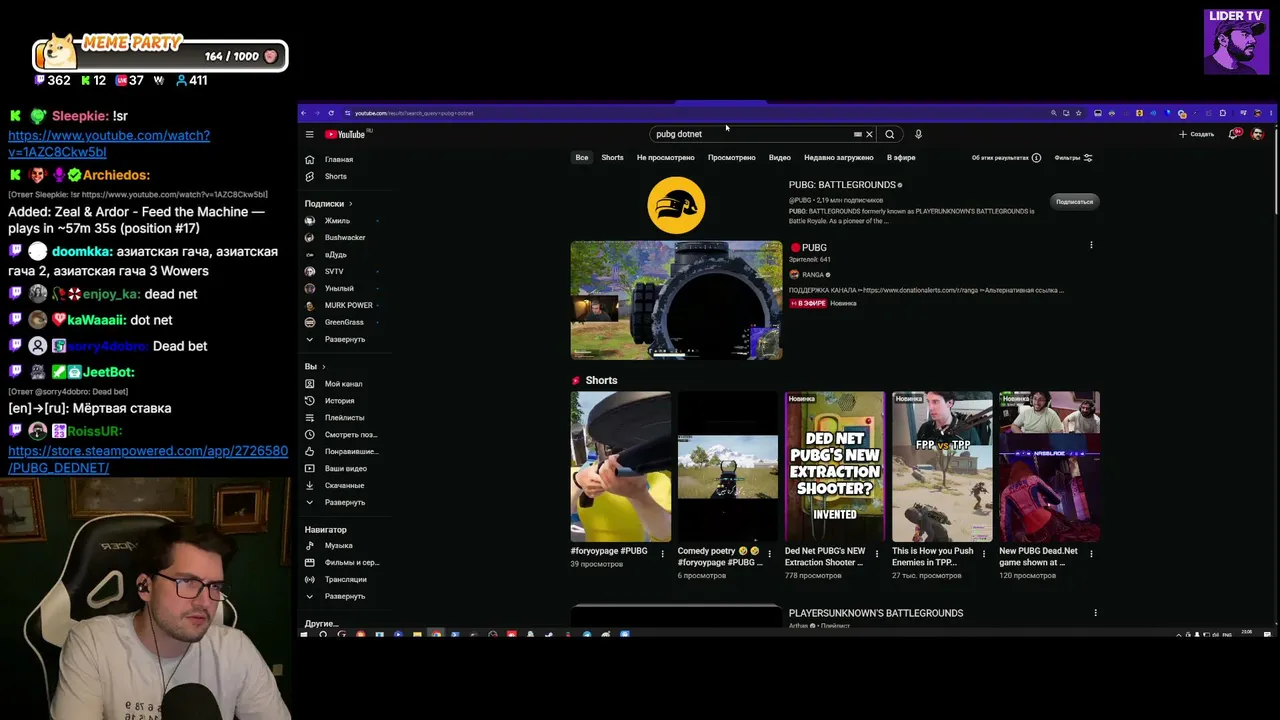Open the on-screen keyboard icon in search box
Viewport: 1280px width, 720px height.
[x=857, y=134]
